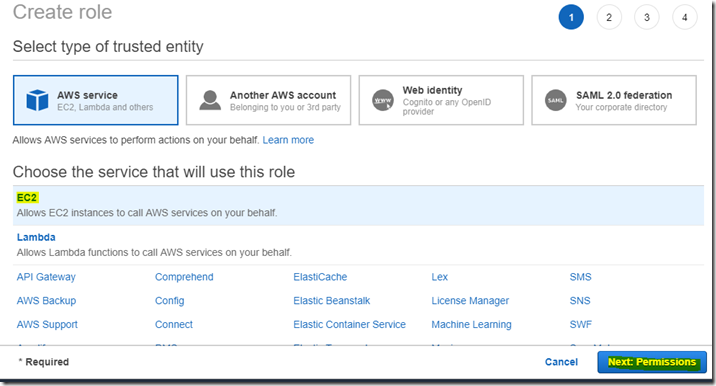Choose the SAML 2.0 federation card
The width and height of the screenshot is (716, 386).
(614, 100)
